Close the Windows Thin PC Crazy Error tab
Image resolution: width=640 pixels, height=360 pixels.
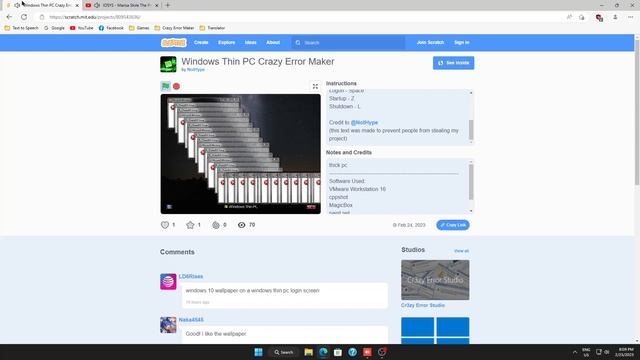pyautogui.click(x=77, y=5)
